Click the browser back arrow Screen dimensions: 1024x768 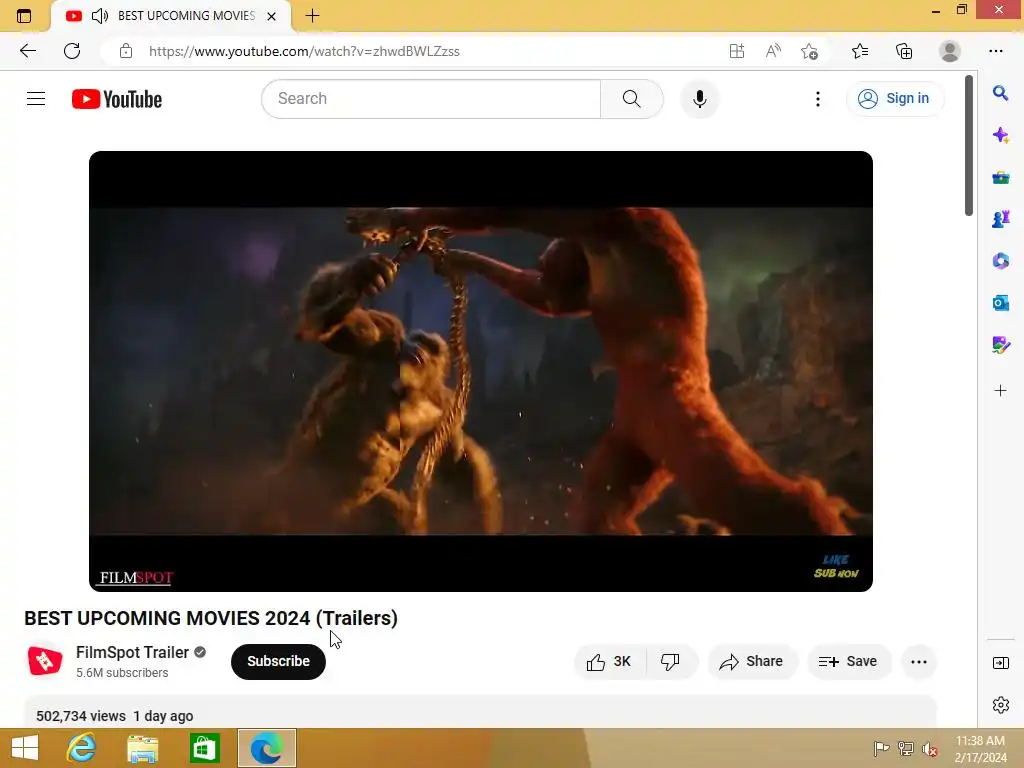[28, 51]
